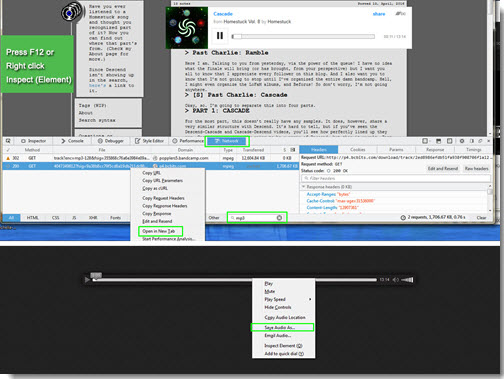Toggle the network details pane icon
The width and height of the screenshot is (504, 379).
click(293, 150)
